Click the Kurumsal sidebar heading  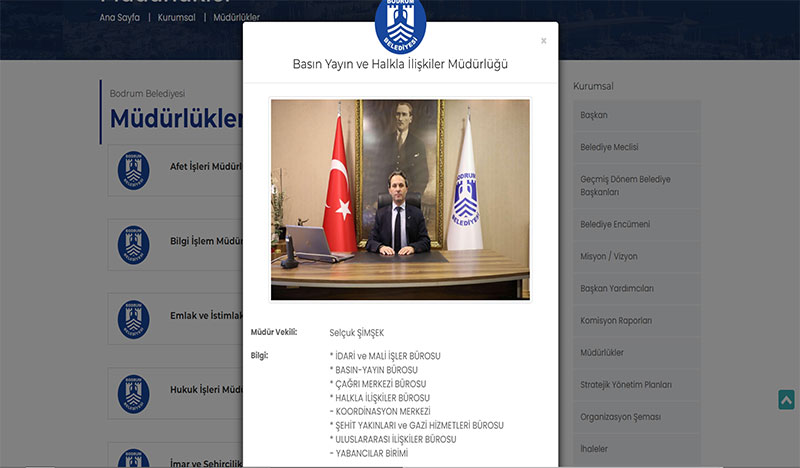click(593, 86)
